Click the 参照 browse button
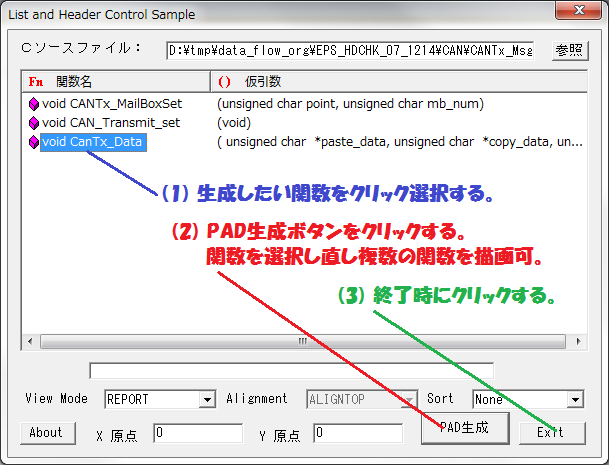The width and height of the screenshot is (609, 465). click(570, 51)
